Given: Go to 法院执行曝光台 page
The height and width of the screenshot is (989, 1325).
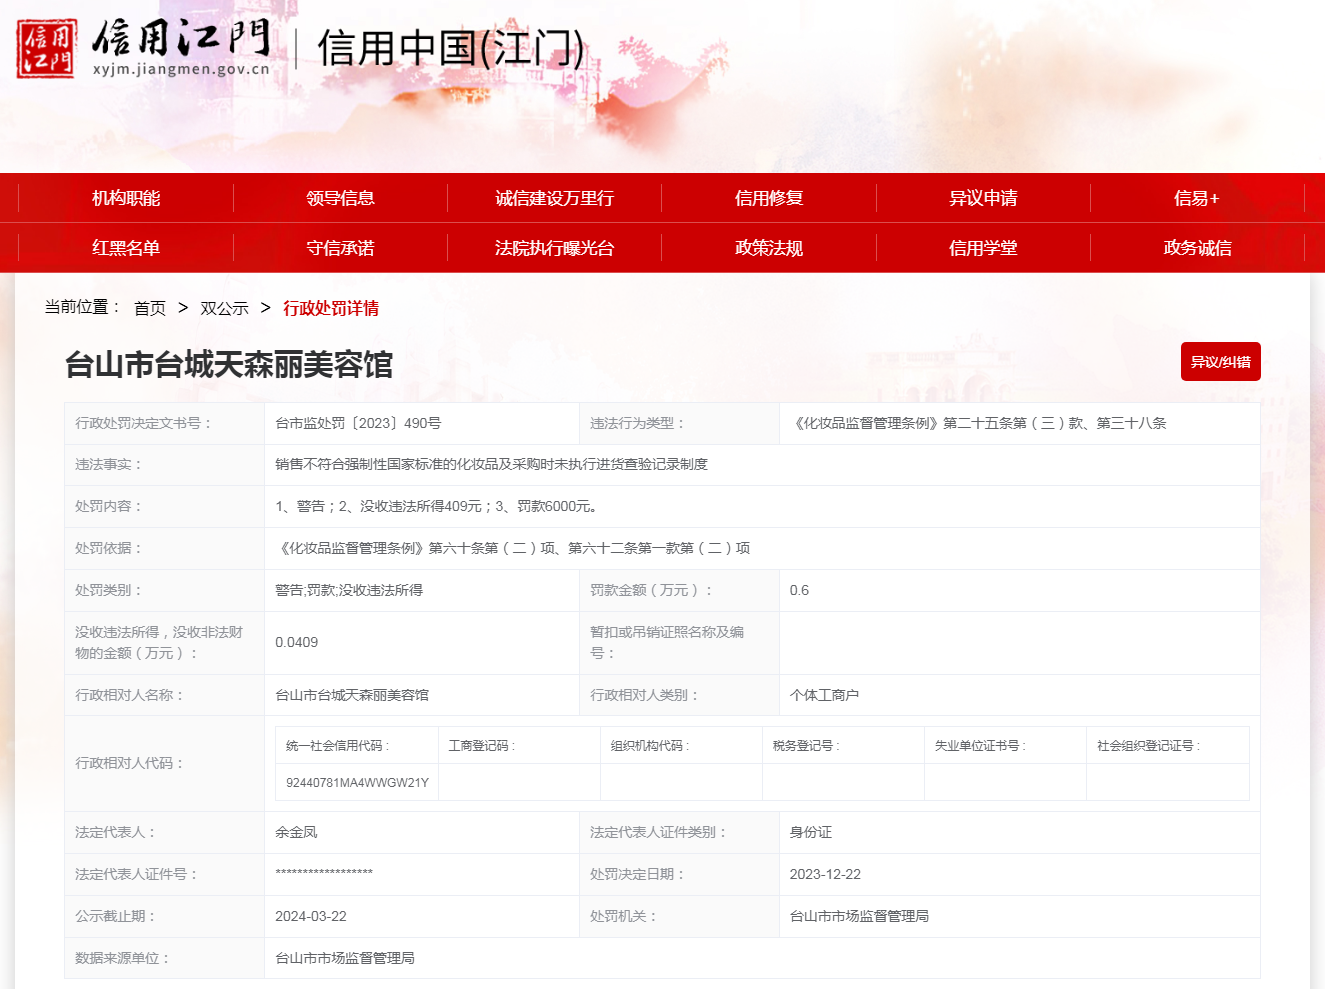Looking at the screenshot, I should tap(554, 248).
